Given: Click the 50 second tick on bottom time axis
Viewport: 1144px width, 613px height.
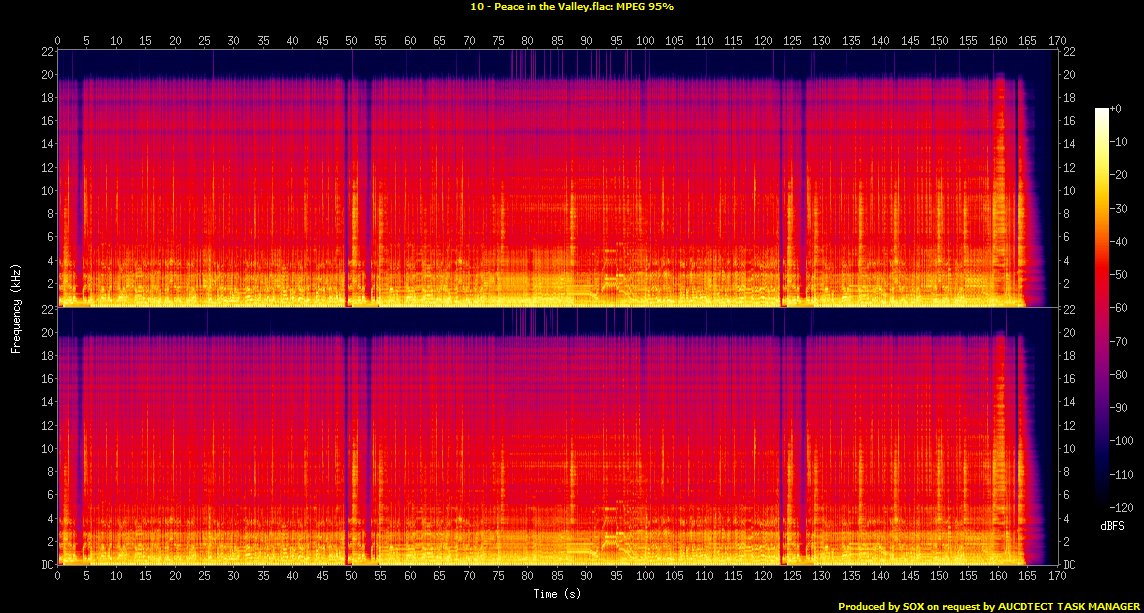Looking at the screenshot, I should pyautogui.click(x=351, y=577).
